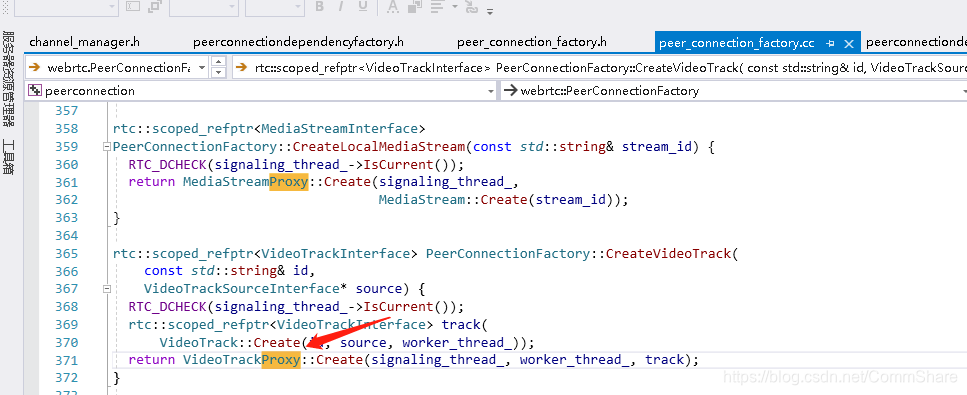Click RTC_DCHECK on line 368
The image size is (967, 395).
pos(167,307)
